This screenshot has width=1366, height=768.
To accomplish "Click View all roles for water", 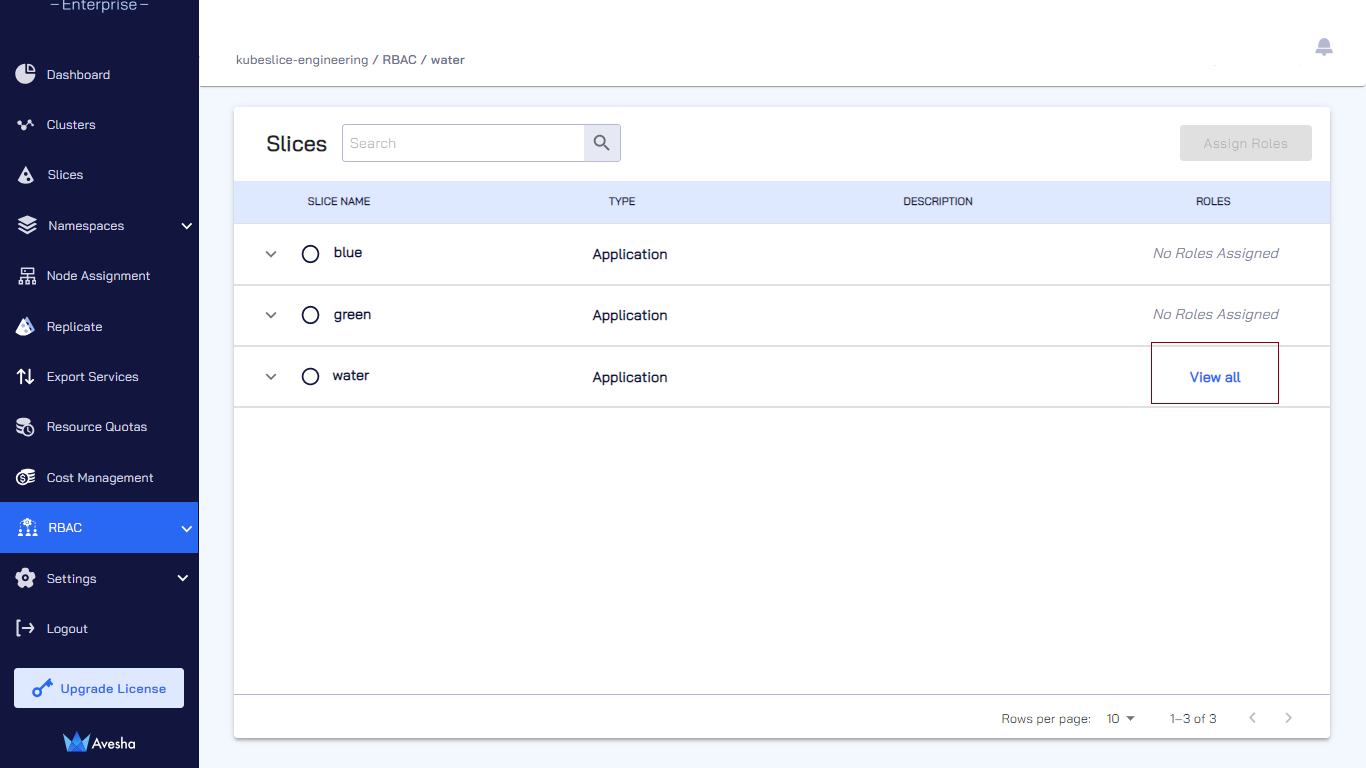I will click(x=1215, y=377).
